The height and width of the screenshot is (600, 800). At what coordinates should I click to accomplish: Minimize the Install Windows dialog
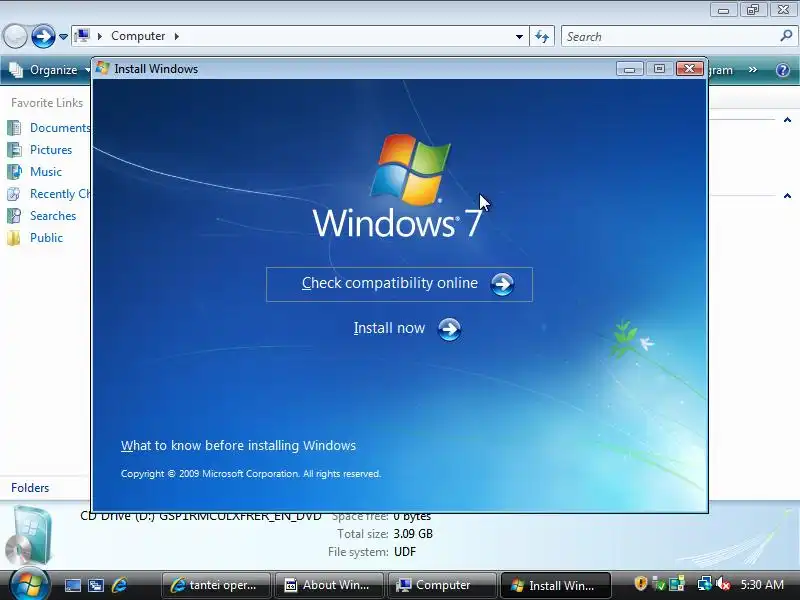click(x=630, y=68)
